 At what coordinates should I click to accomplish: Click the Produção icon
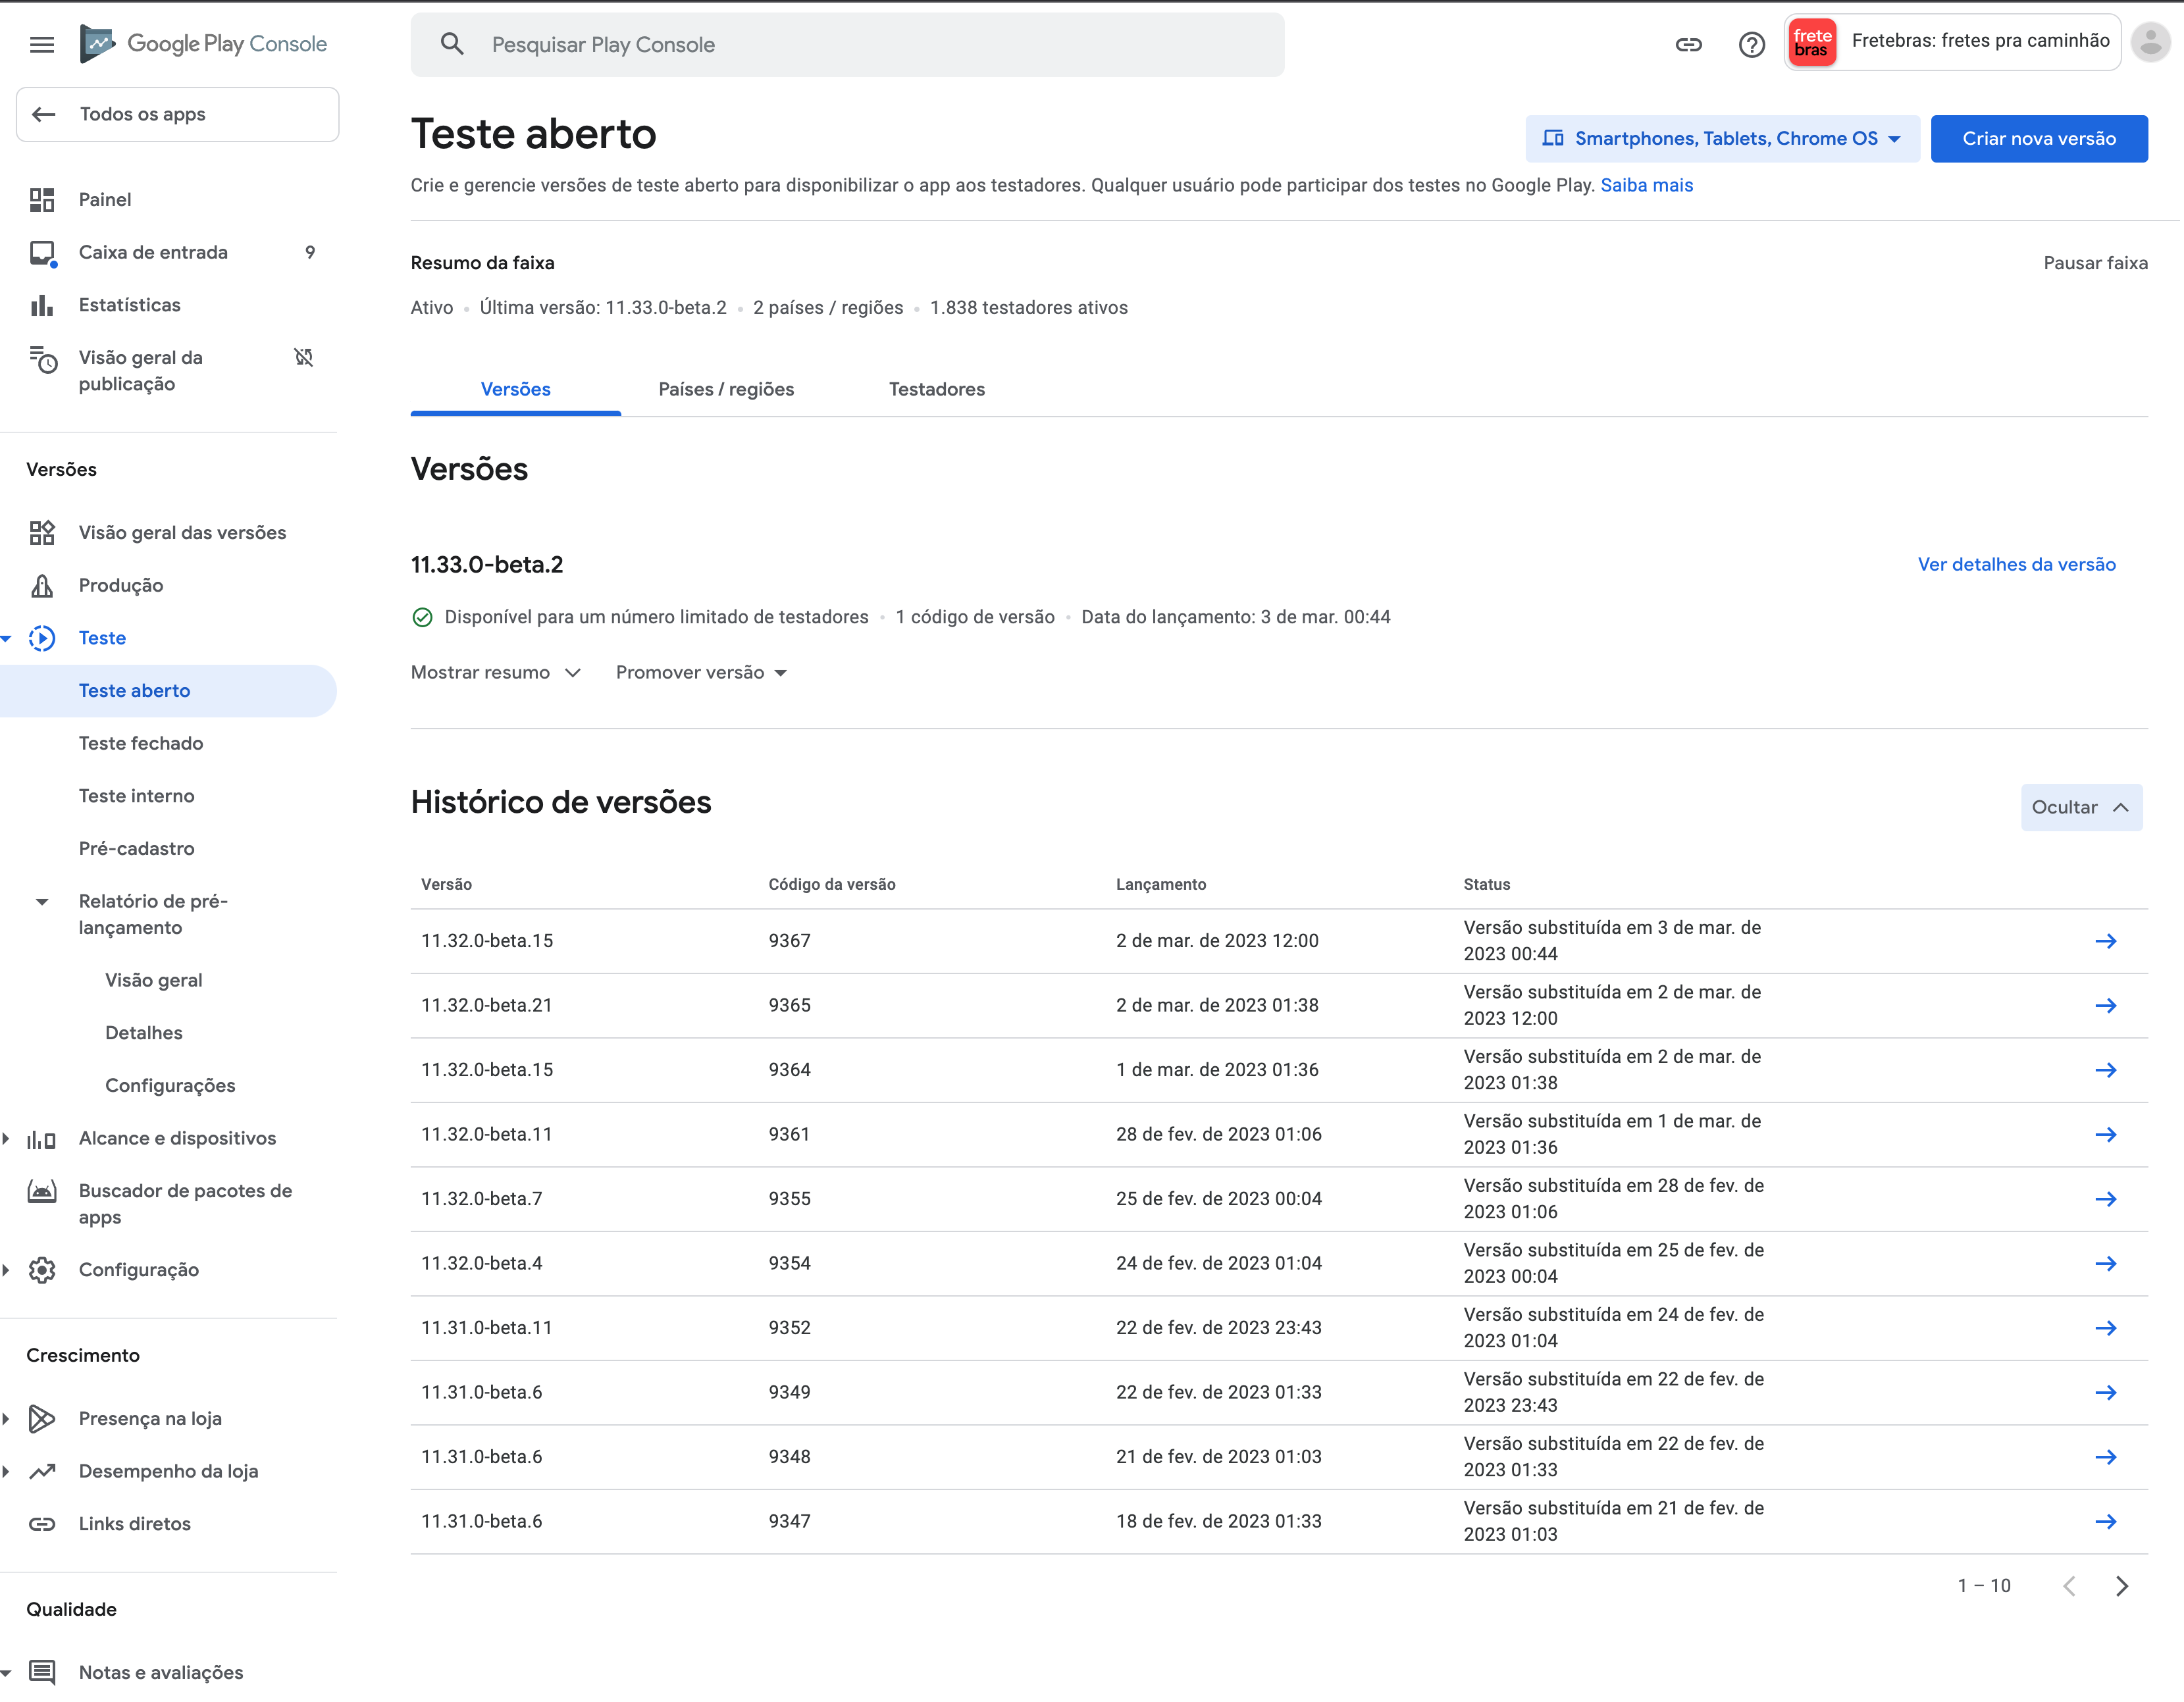(42, 585)
